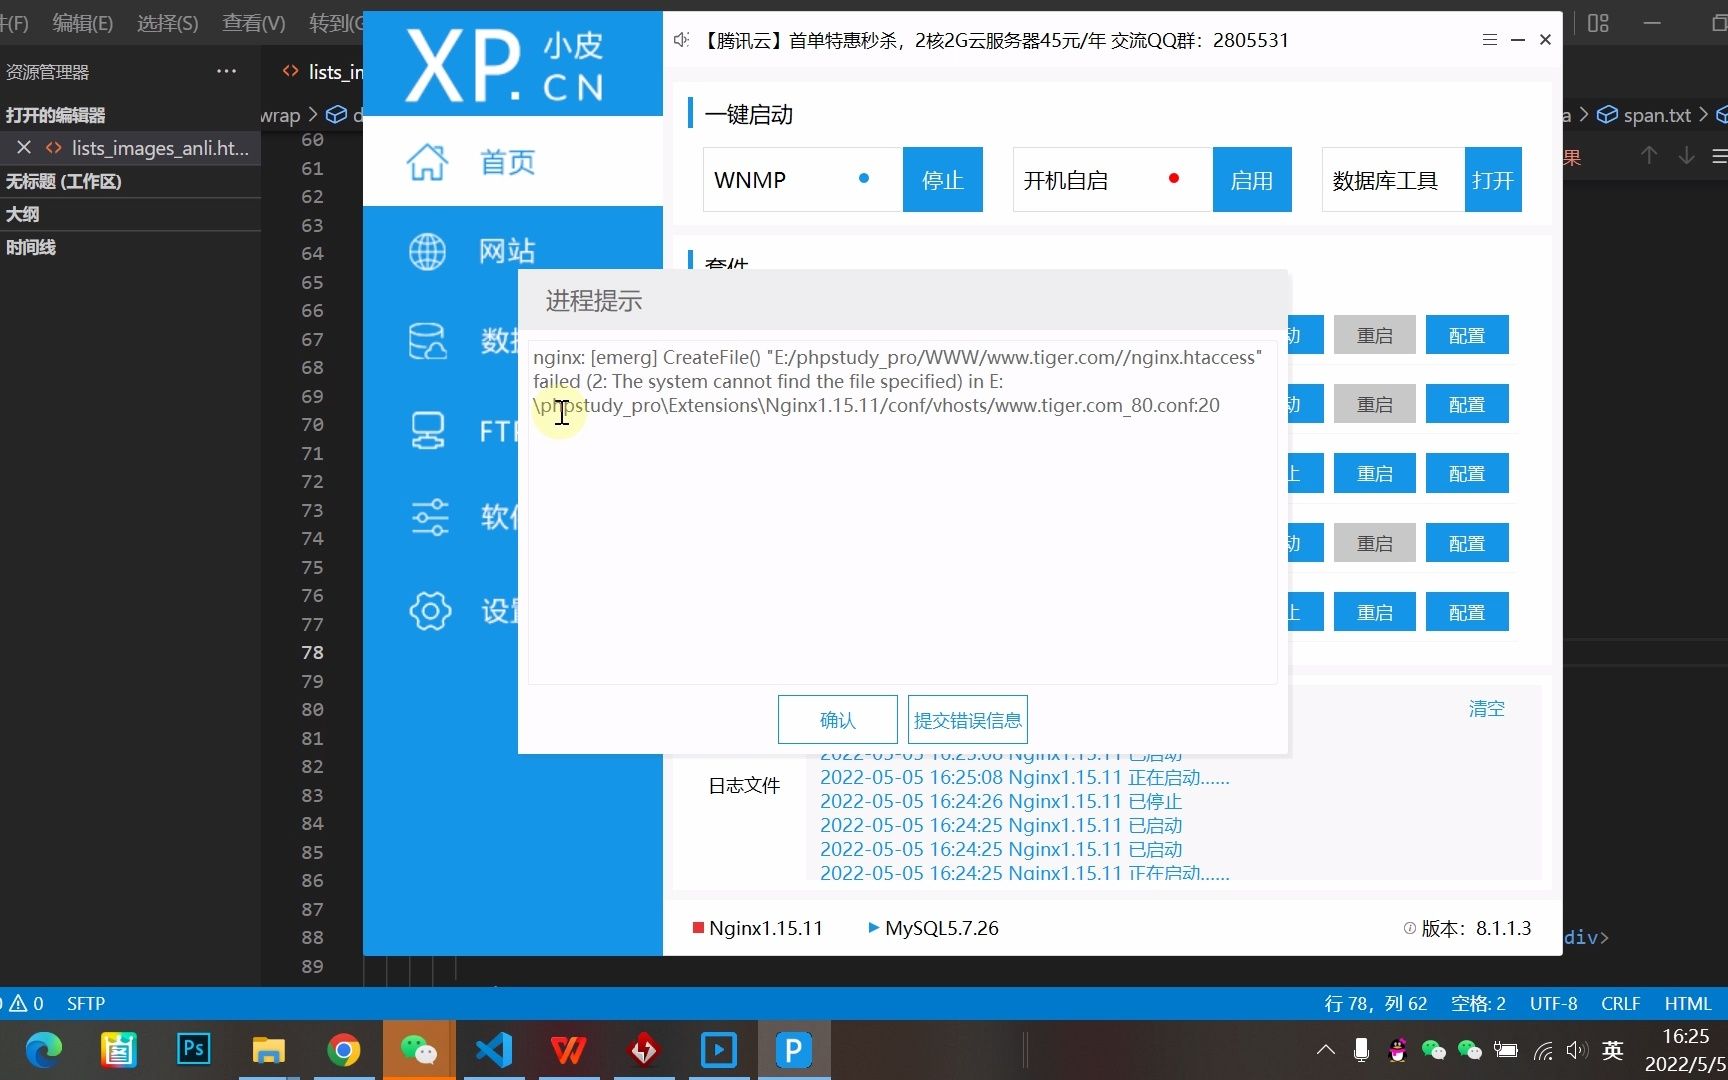Screen dimensions: 1728x1080
Task: Open phpStudy P icon in taskbar
Action: (793, 1050)
